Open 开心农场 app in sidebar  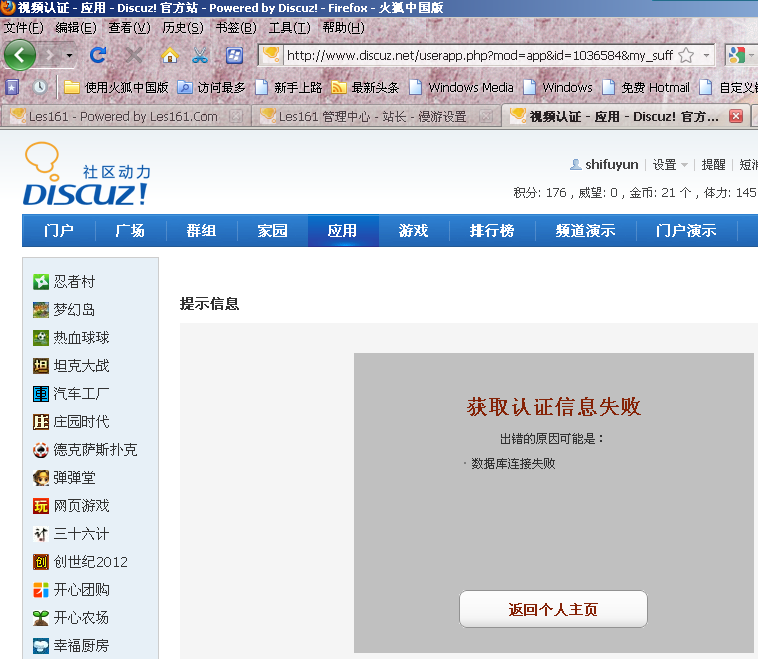pyautogui.click(x=80, y=618)
